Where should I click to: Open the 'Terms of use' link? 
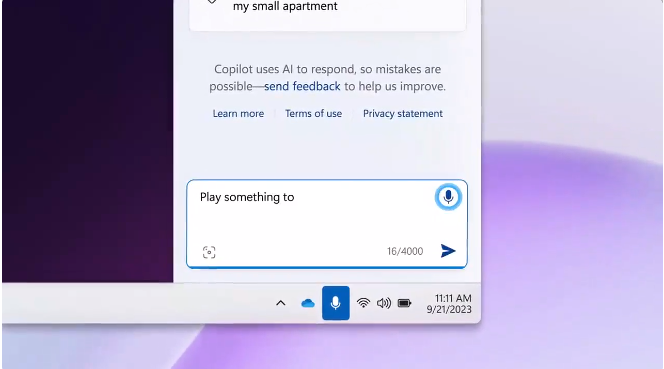(313, 114)
